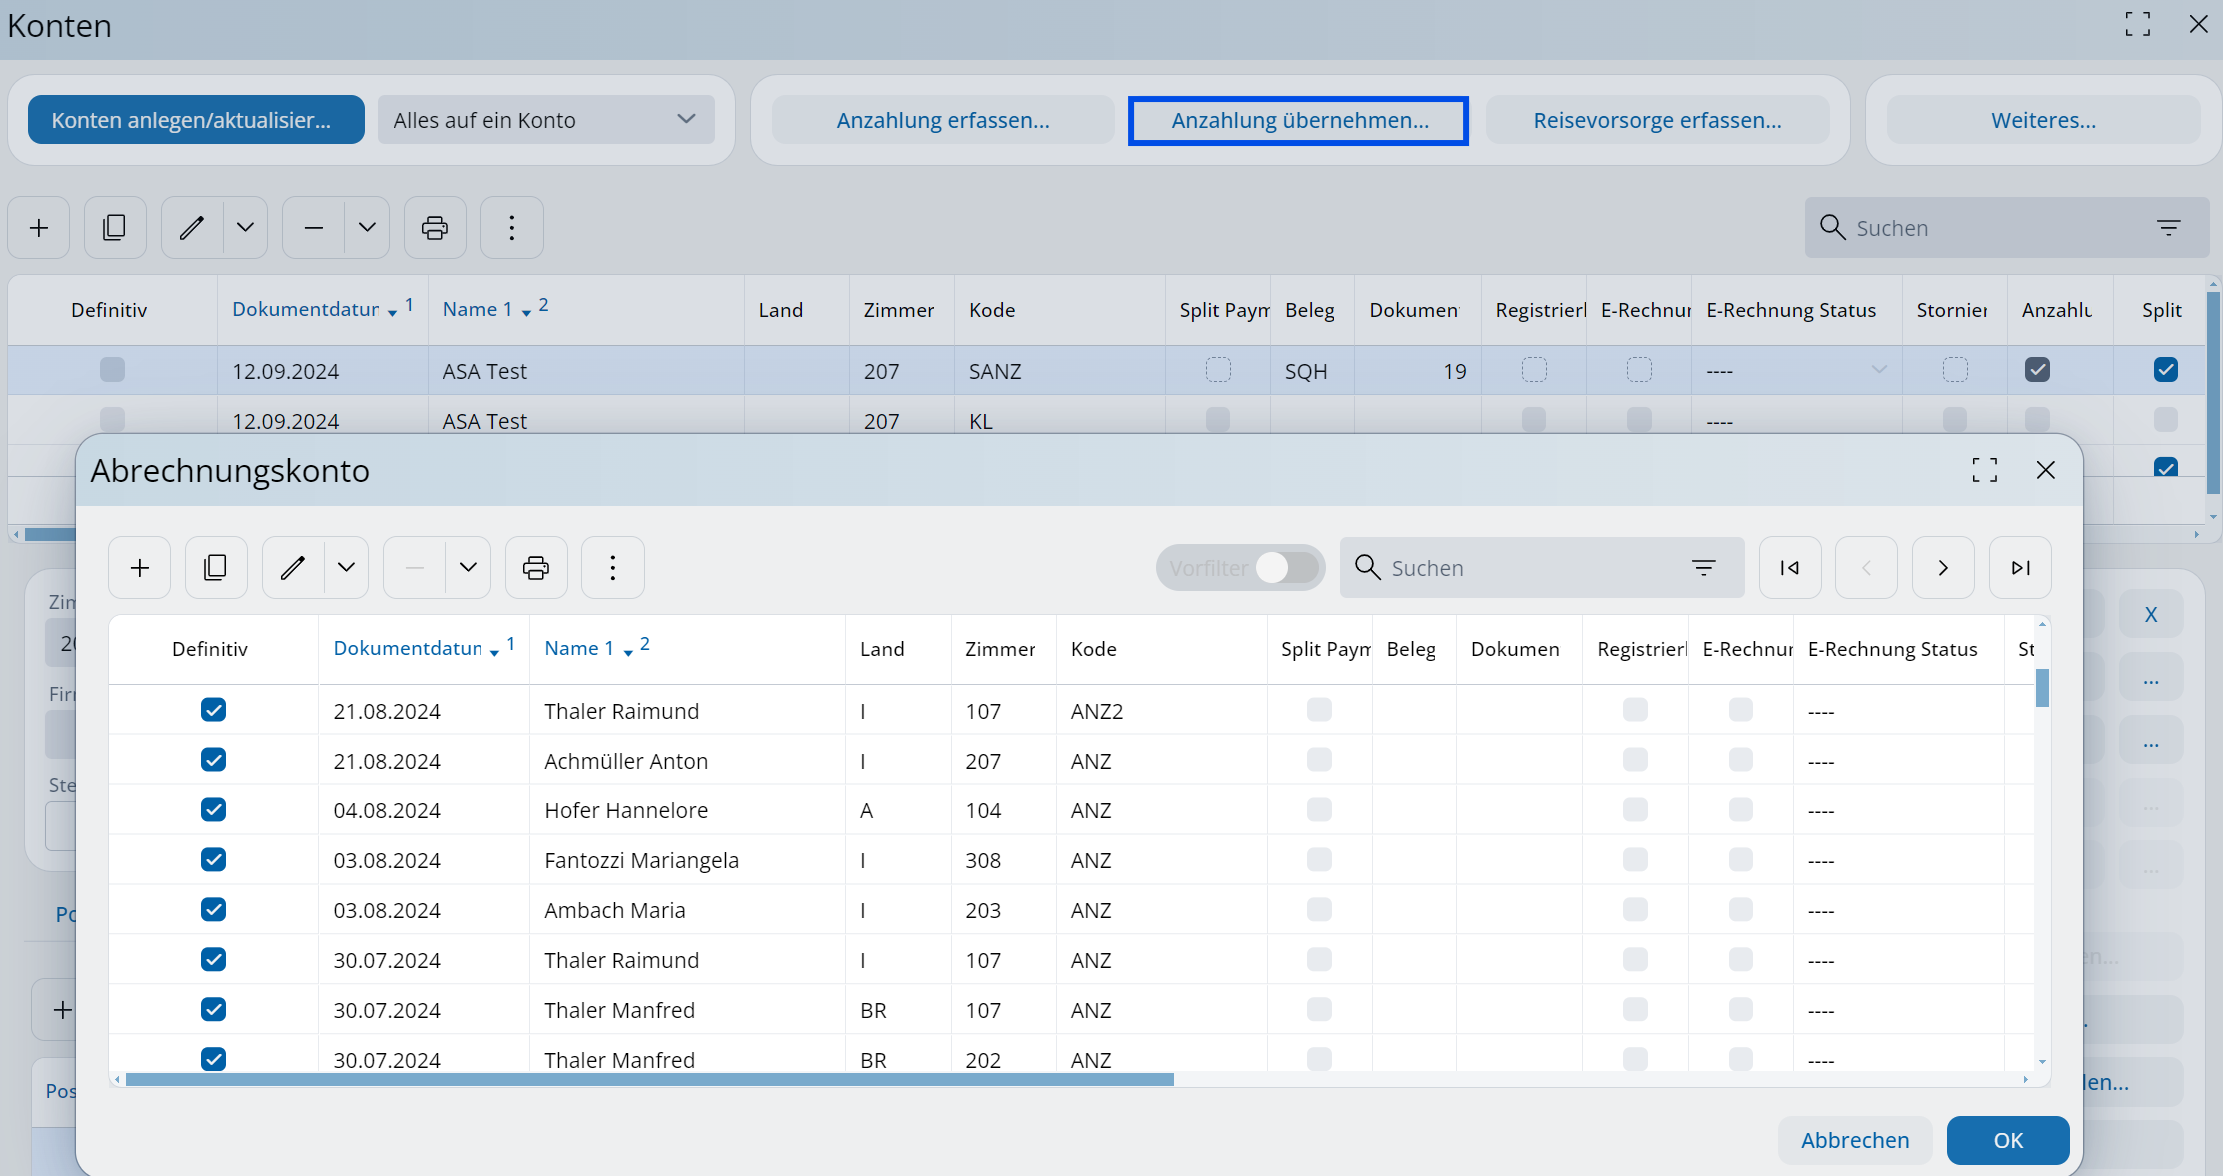The width and height of the screenshot is (2223, 1176).
Task: Expand the dropdown arrow next to the edit pencil
Action: [346, 568]
